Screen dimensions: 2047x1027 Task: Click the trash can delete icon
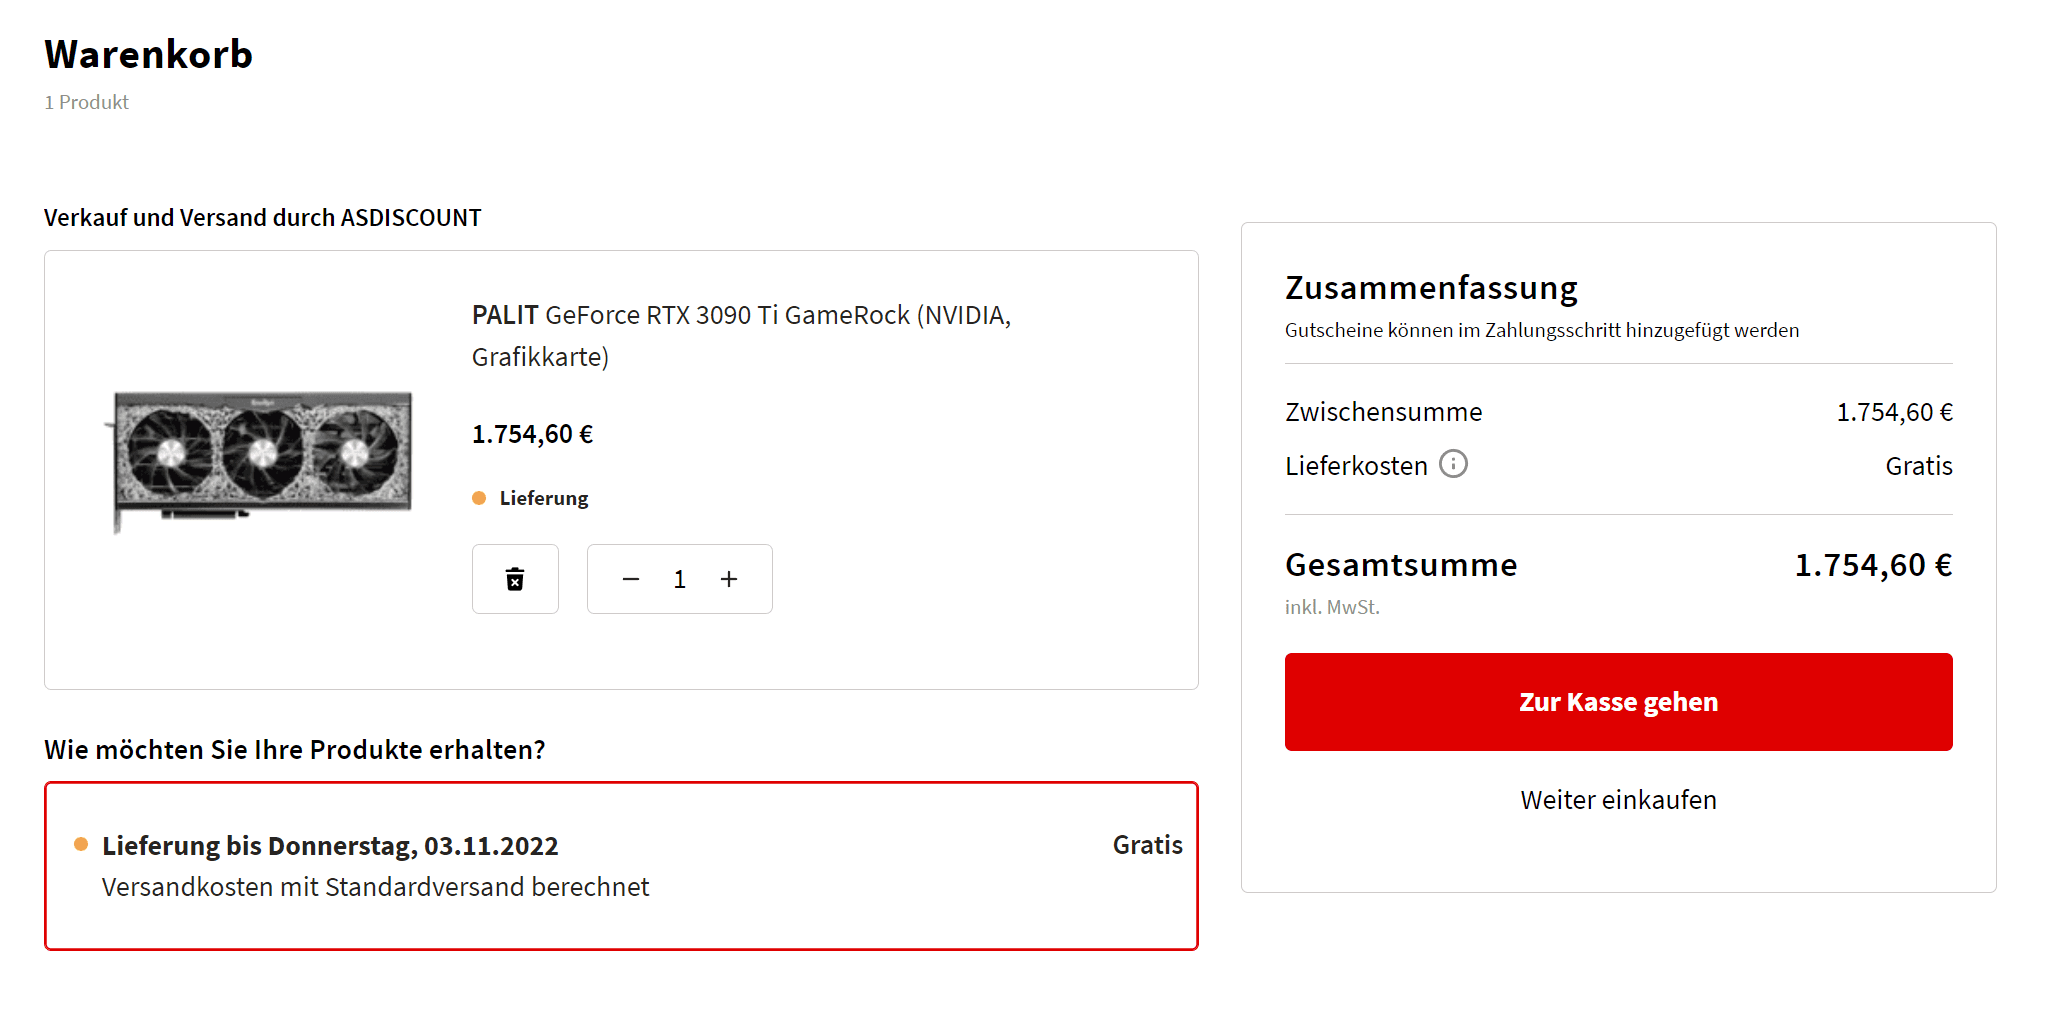pos(515,579)
